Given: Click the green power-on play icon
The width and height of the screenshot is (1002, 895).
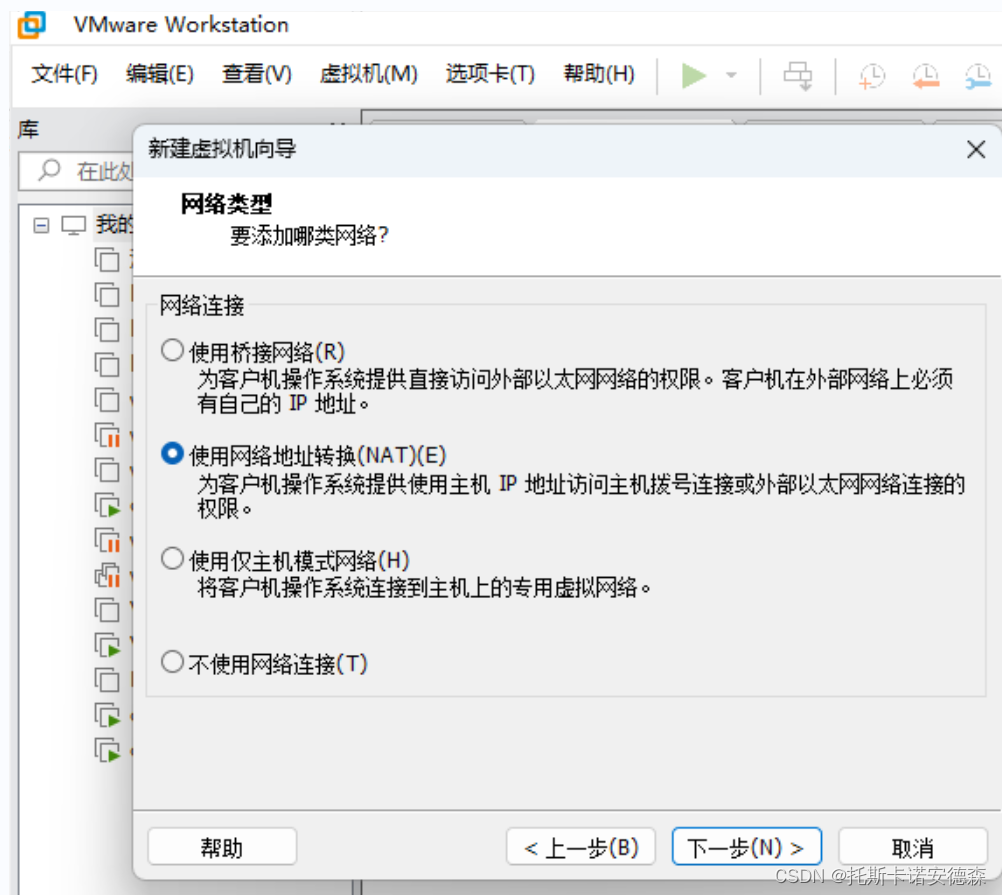Looking at the screenshot, I should pyautogui.click(x=693, y=75).
